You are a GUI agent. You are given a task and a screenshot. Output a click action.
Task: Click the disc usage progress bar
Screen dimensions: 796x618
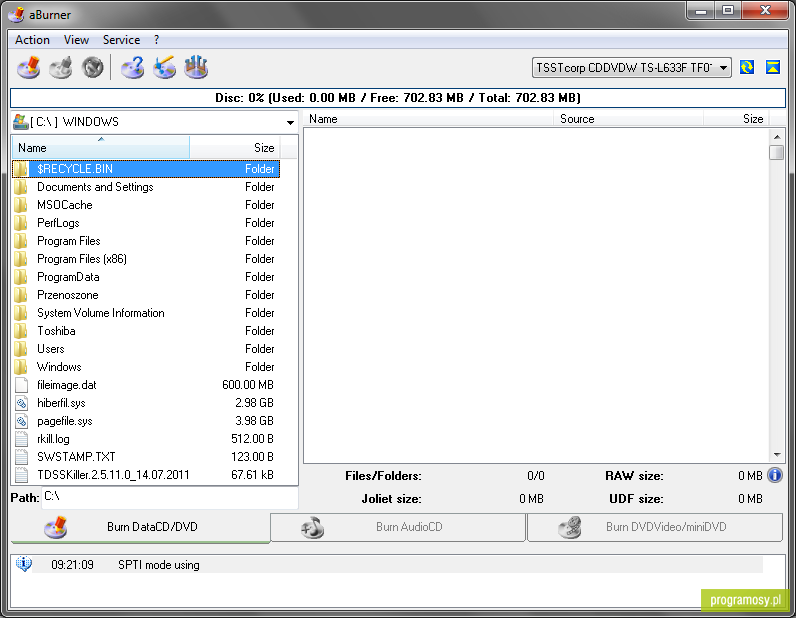pyautogui.click(x=398, y=97)
